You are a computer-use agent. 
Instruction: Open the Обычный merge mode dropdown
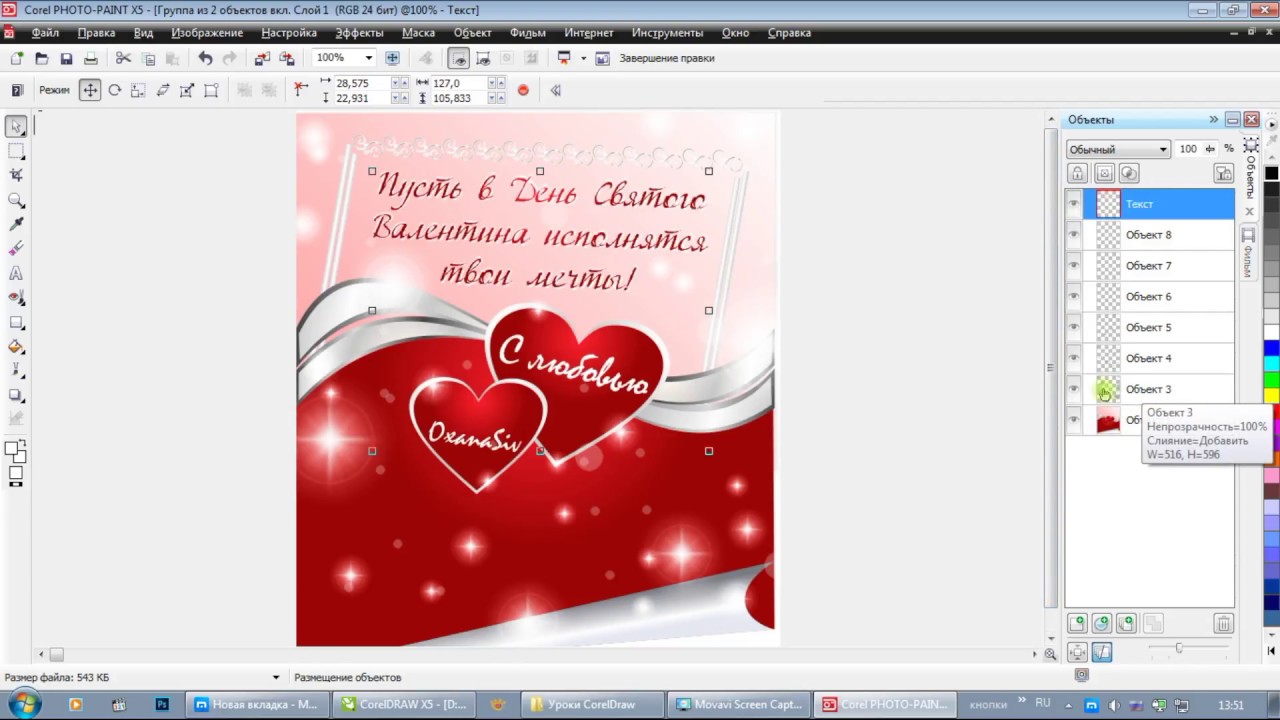point(1118,149)
